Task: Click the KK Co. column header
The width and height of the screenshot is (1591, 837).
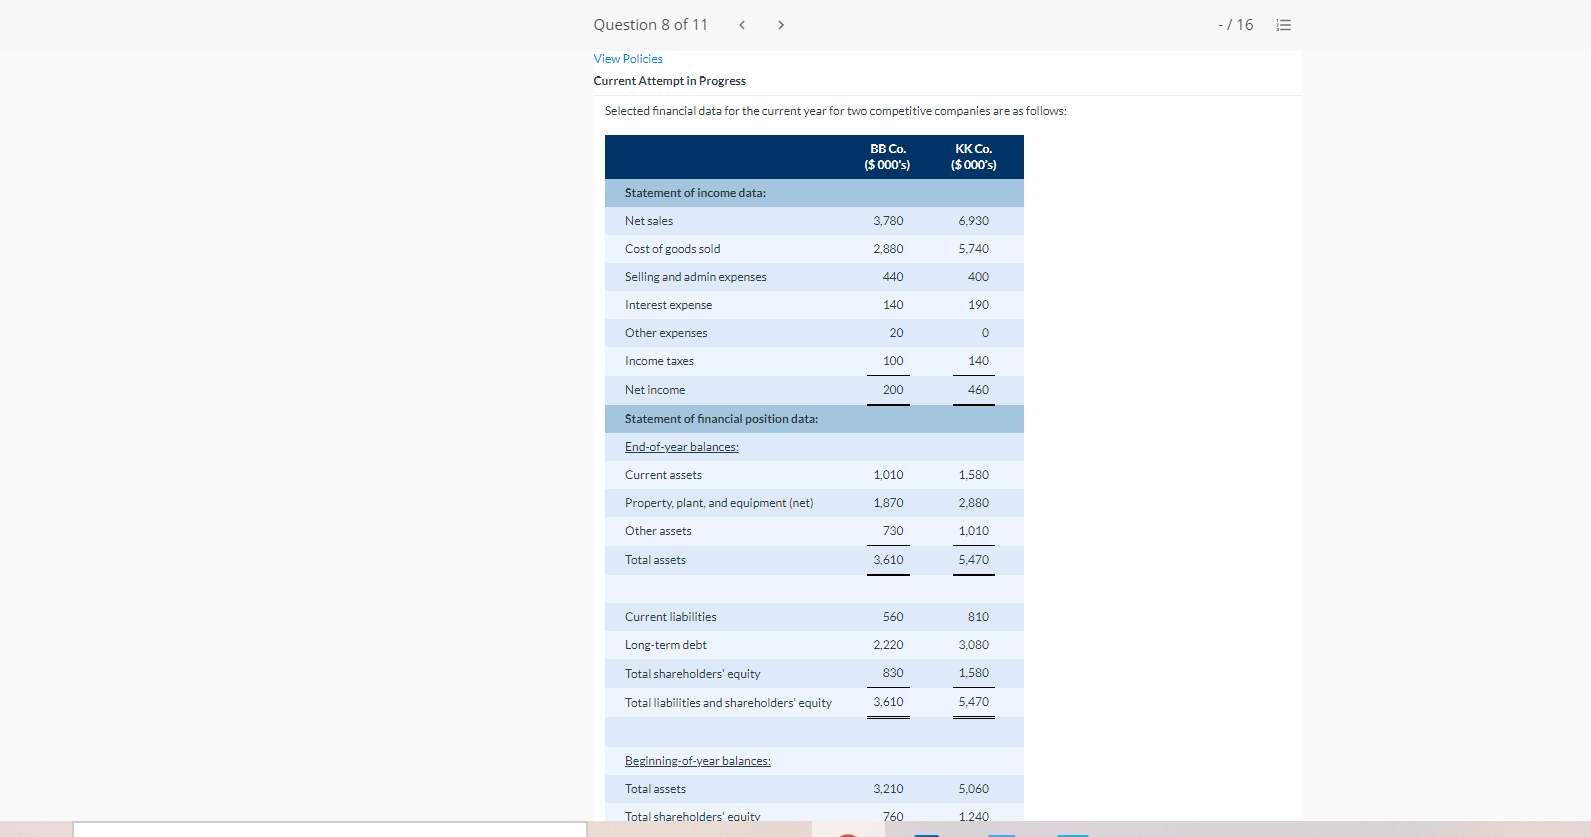Action: pos(974,157)
